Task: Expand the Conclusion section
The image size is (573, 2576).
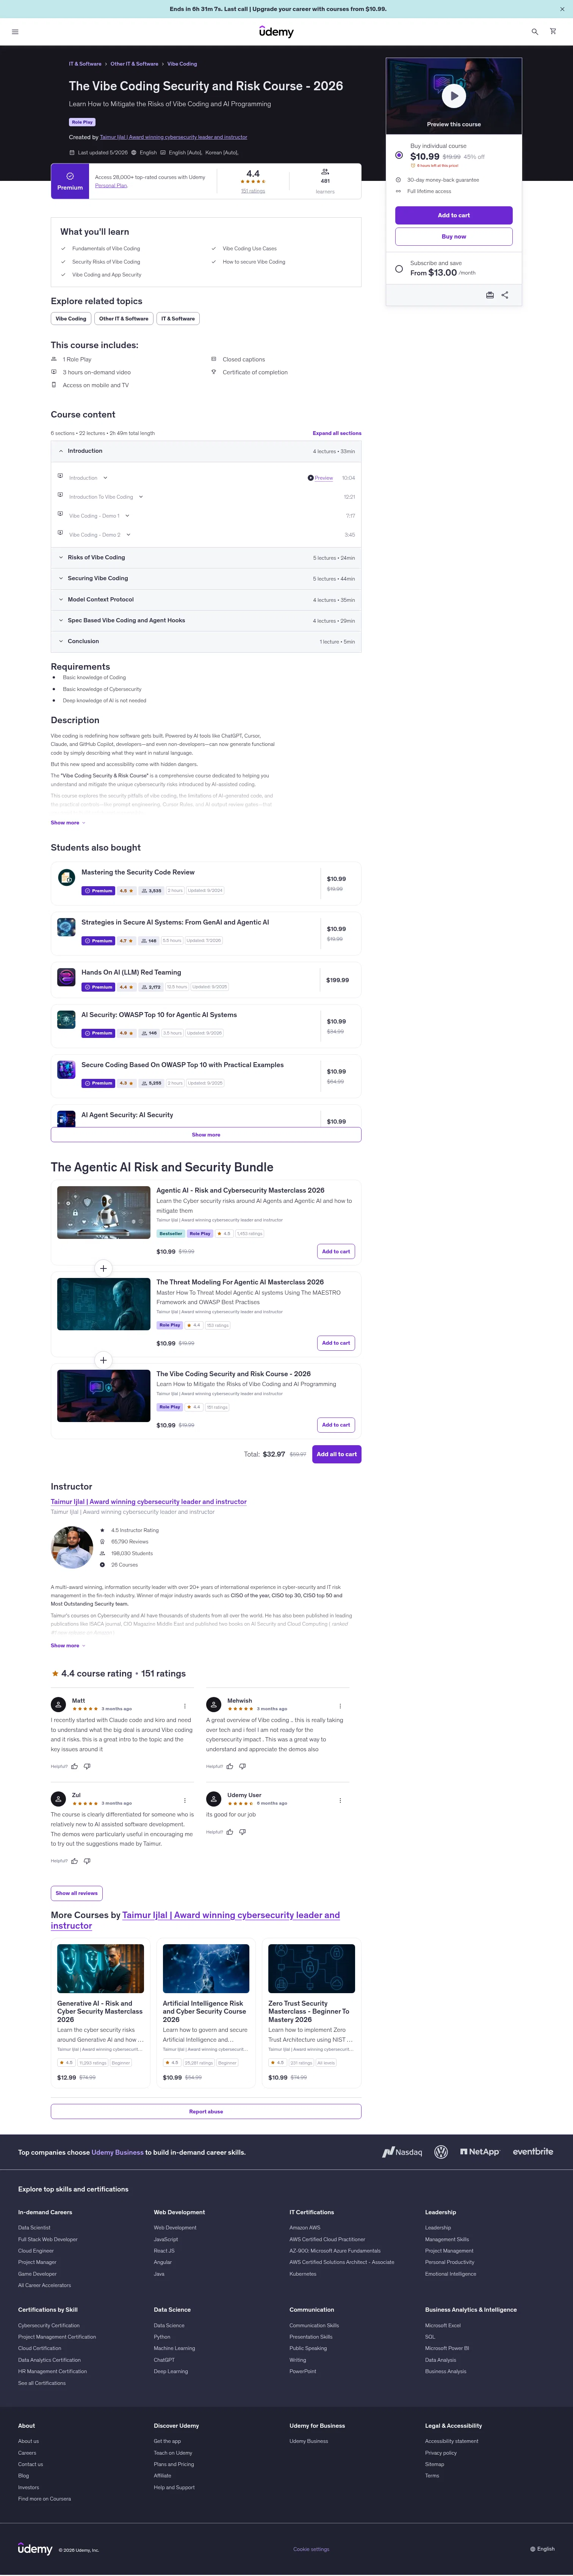Action: [x=206, y=642]
